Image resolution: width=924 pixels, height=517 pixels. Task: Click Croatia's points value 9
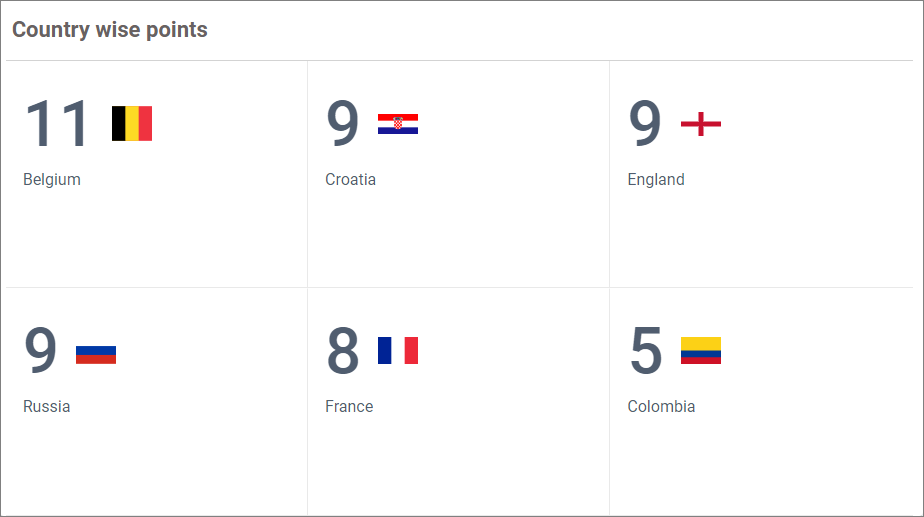pos(343,125)
